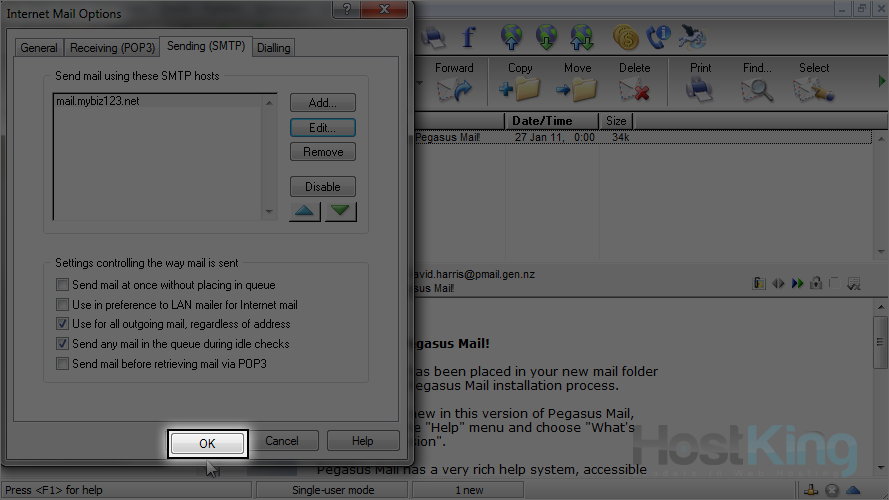Click the Forward message toolbar icon
The height and width of the screenshot is (500, 889).
(x=453, y=90)
